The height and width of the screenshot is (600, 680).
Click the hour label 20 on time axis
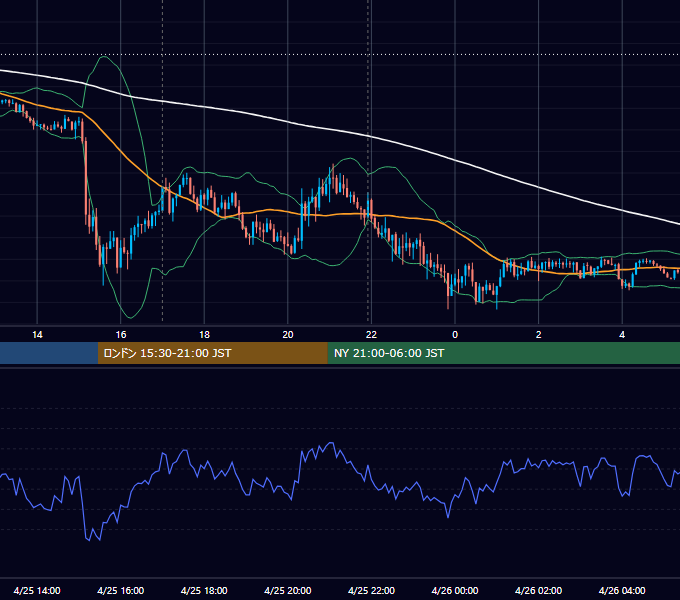288,335
